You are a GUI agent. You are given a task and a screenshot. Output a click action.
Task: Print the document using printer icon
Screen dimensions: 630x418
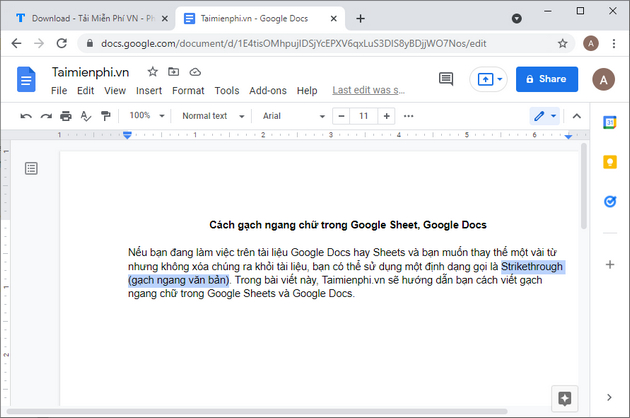click(66, 116)
